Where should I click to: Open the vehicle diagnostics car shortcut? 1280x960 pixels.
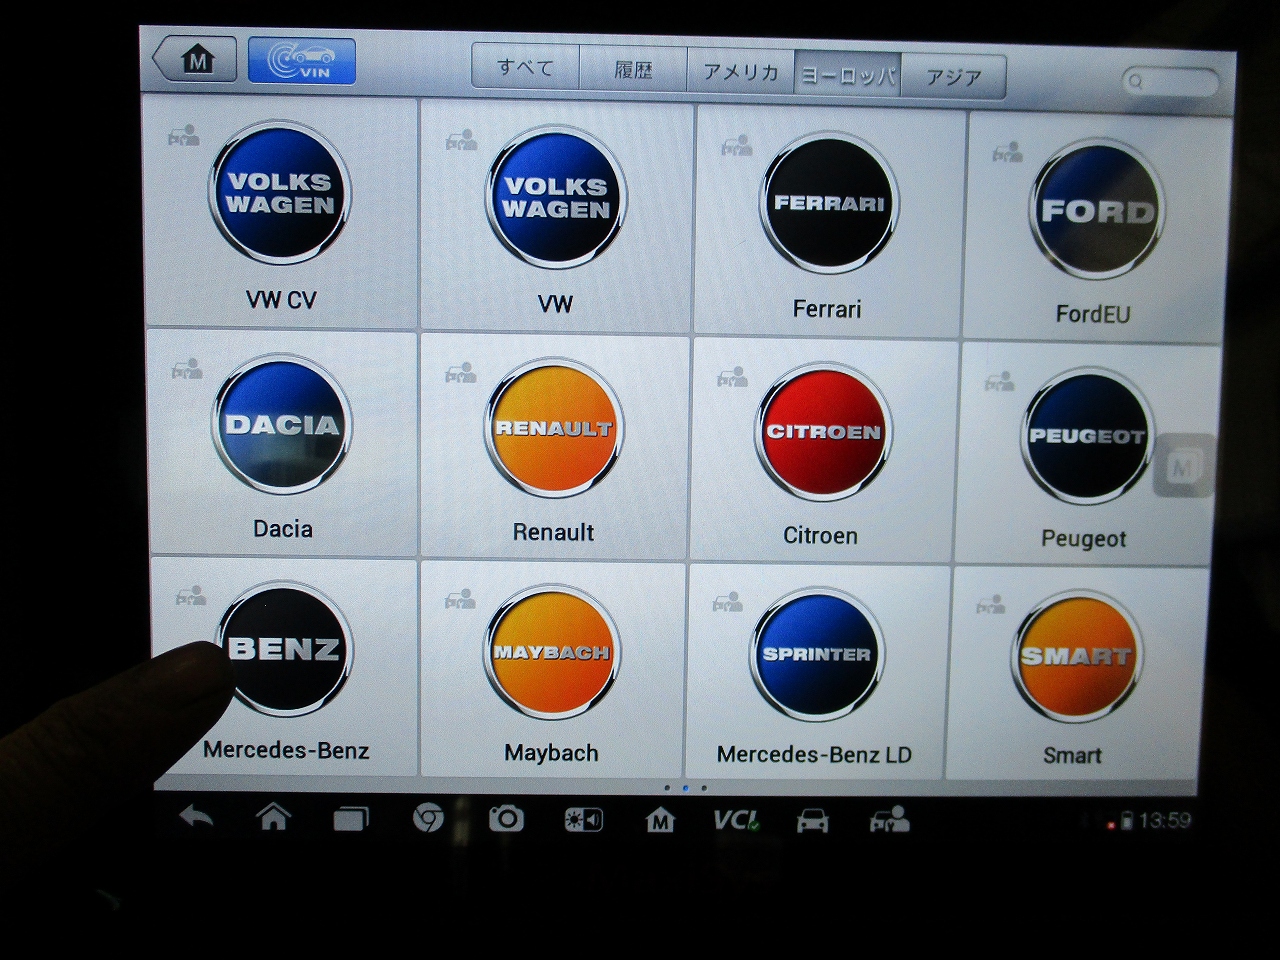[x=812, y=822]
